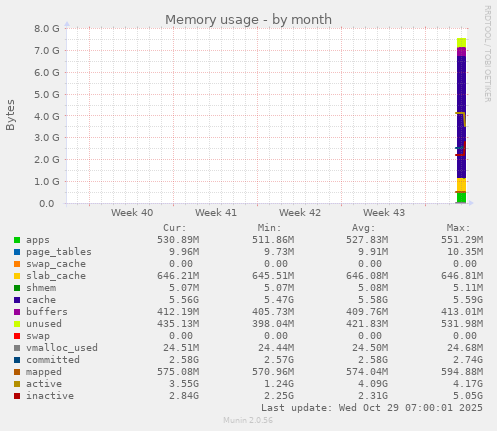Click the olive active legend swatch
Screen dimensions: 497x431
click(17, 384)
